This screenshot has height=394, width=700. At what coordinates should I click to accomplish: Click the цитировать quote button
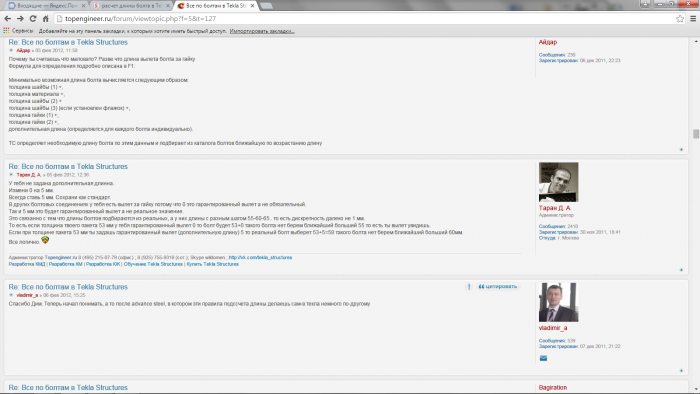pyautogui.click(x=498, y=286)
